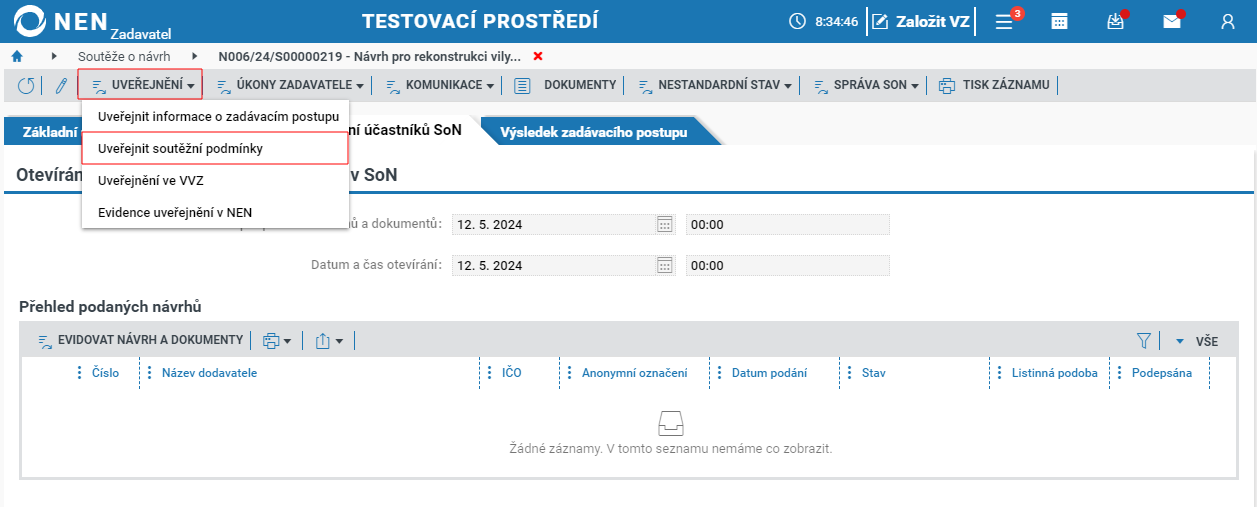This screenshot has width=1257, height=507.
Task: Click the refresh icon in toolbar
Action: pyautogui.click(x=26, y=85)
